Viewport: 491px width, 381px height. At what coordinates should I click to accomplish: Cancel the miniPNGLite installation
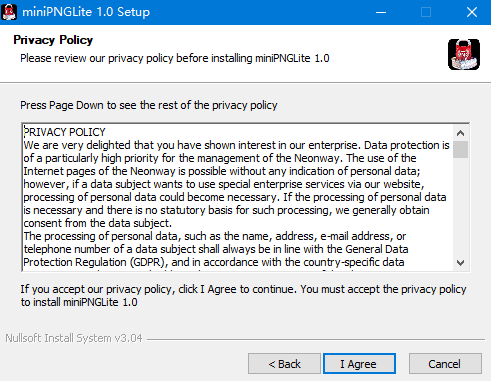click(445, 364)
